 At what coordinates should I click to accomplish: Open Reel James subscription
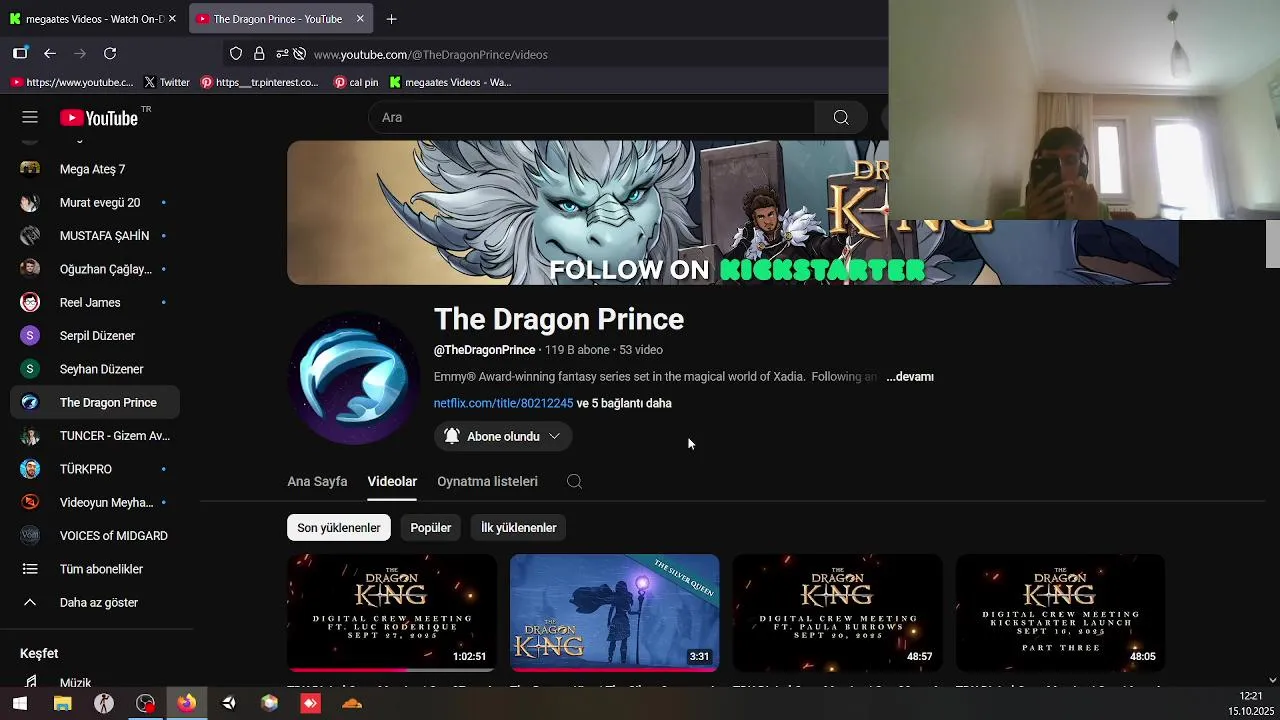pyautogui.click(x=95, y=302)
